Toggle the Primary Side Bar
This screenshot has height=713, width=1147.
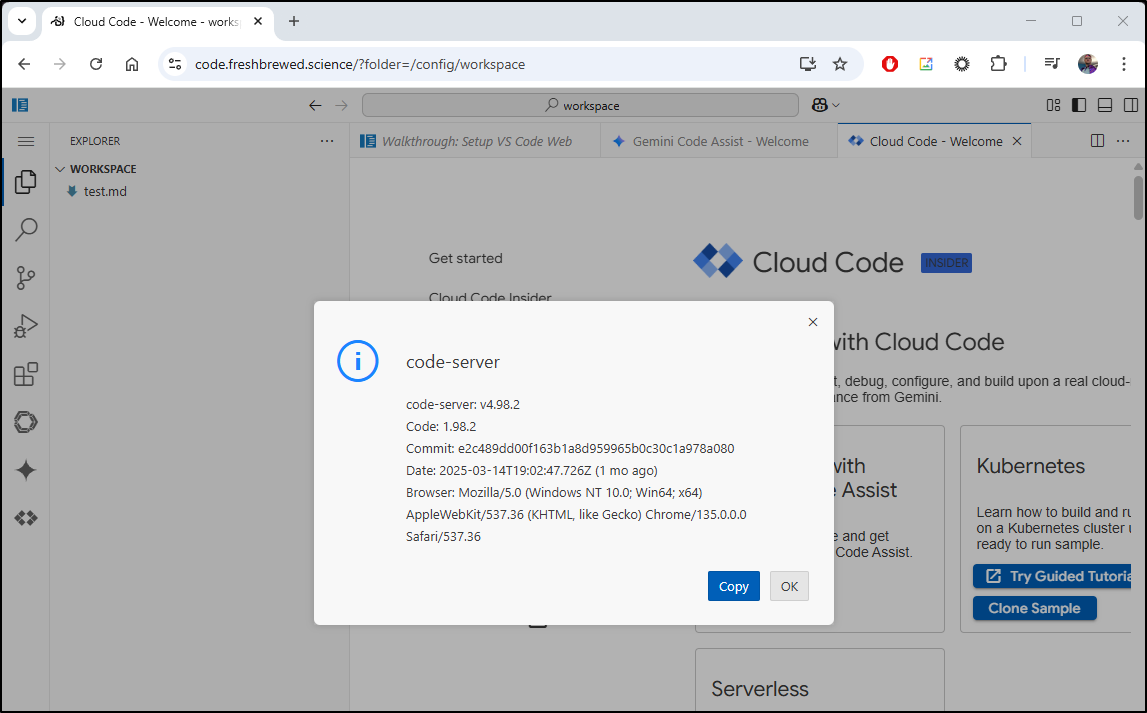[1079, 105]
